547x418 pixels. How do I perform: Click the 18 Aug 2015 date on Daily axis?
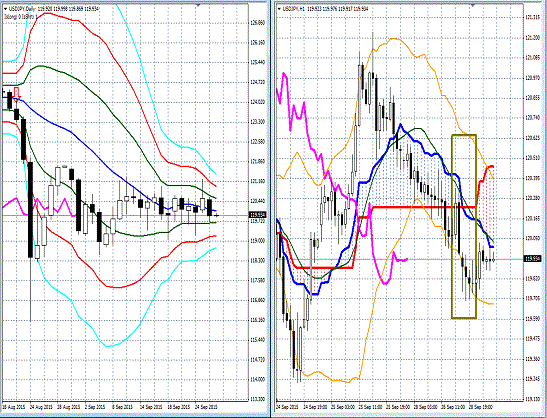tap(14, 407)
